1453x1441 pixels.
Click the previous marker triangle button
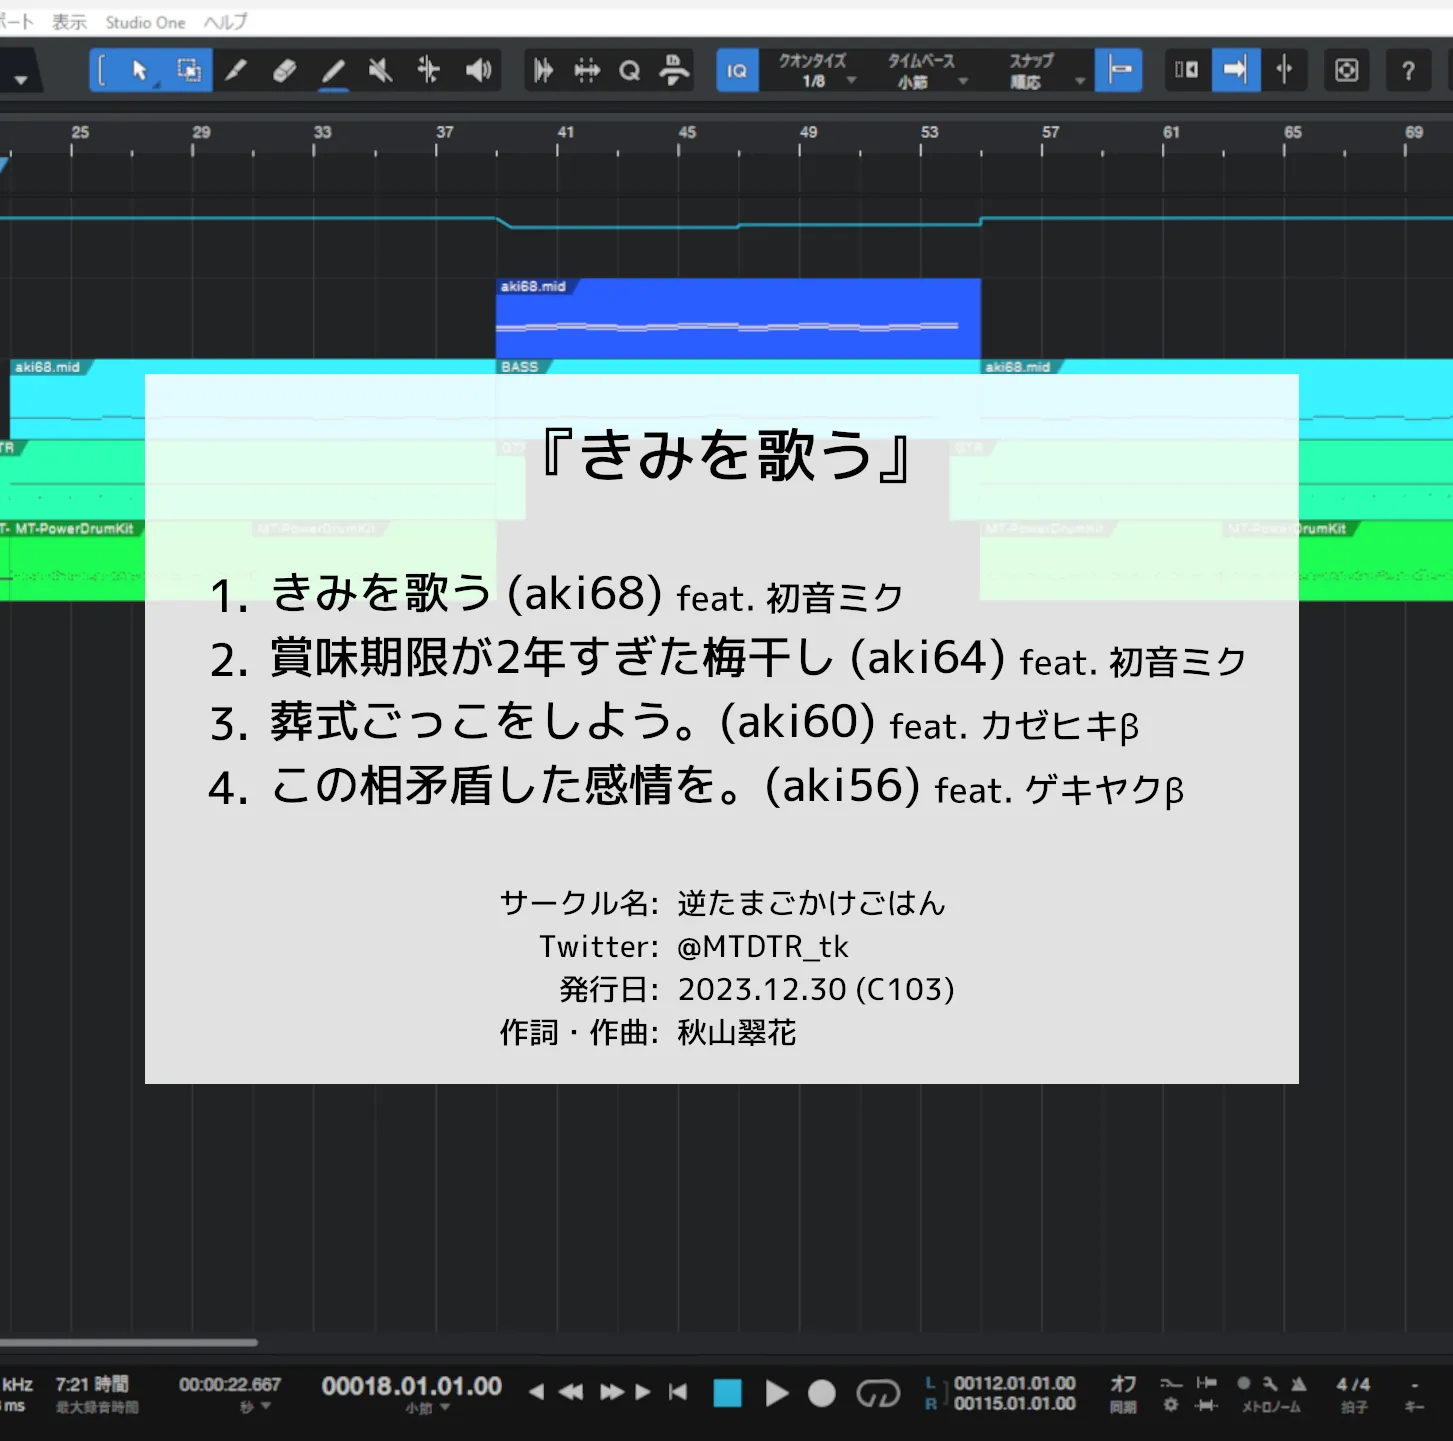click(x=537, y=1392)
